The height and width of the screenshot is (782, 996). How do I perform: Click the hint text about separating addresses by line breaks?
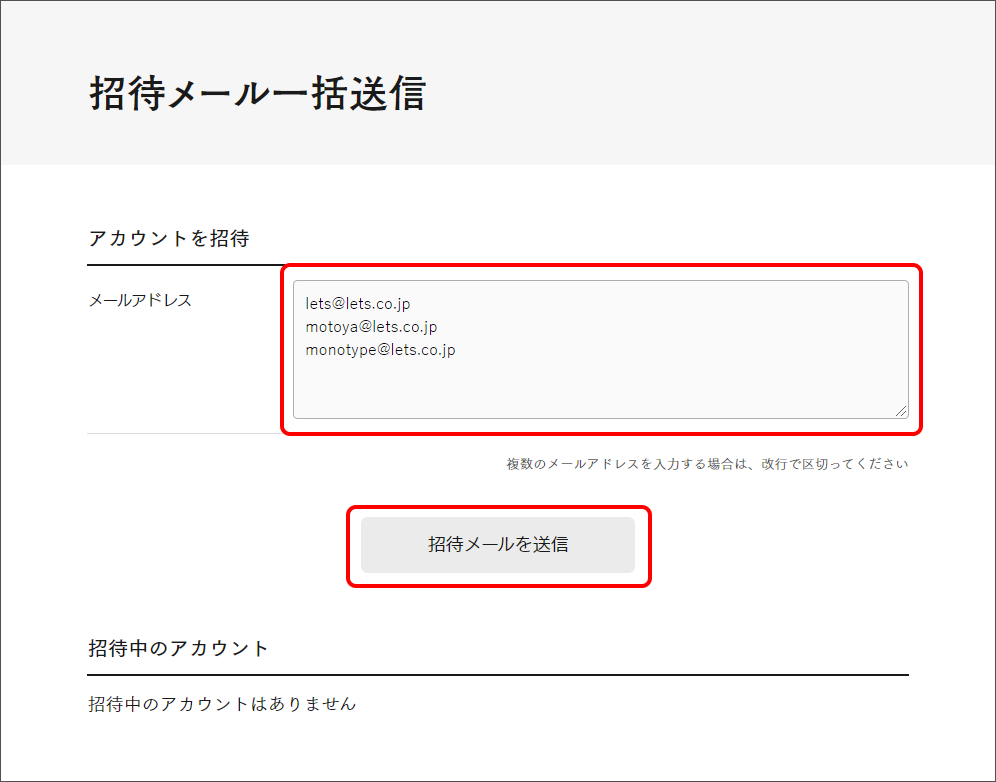[707, 464]
